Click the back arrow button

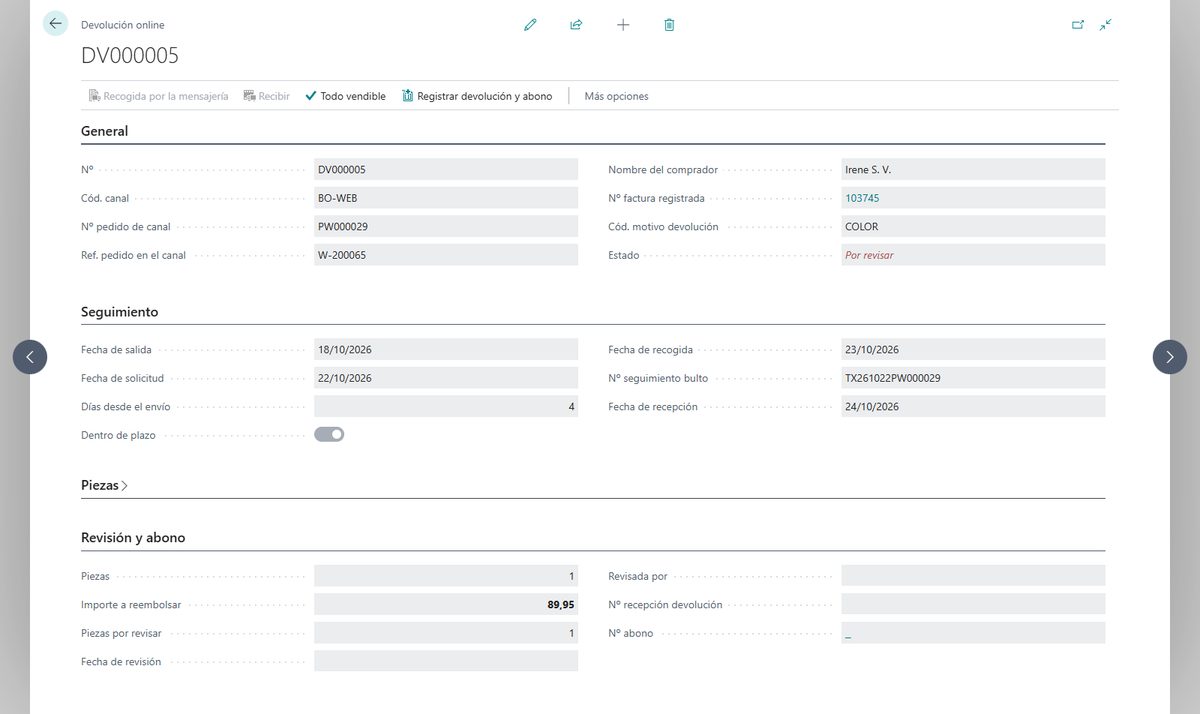55,23
